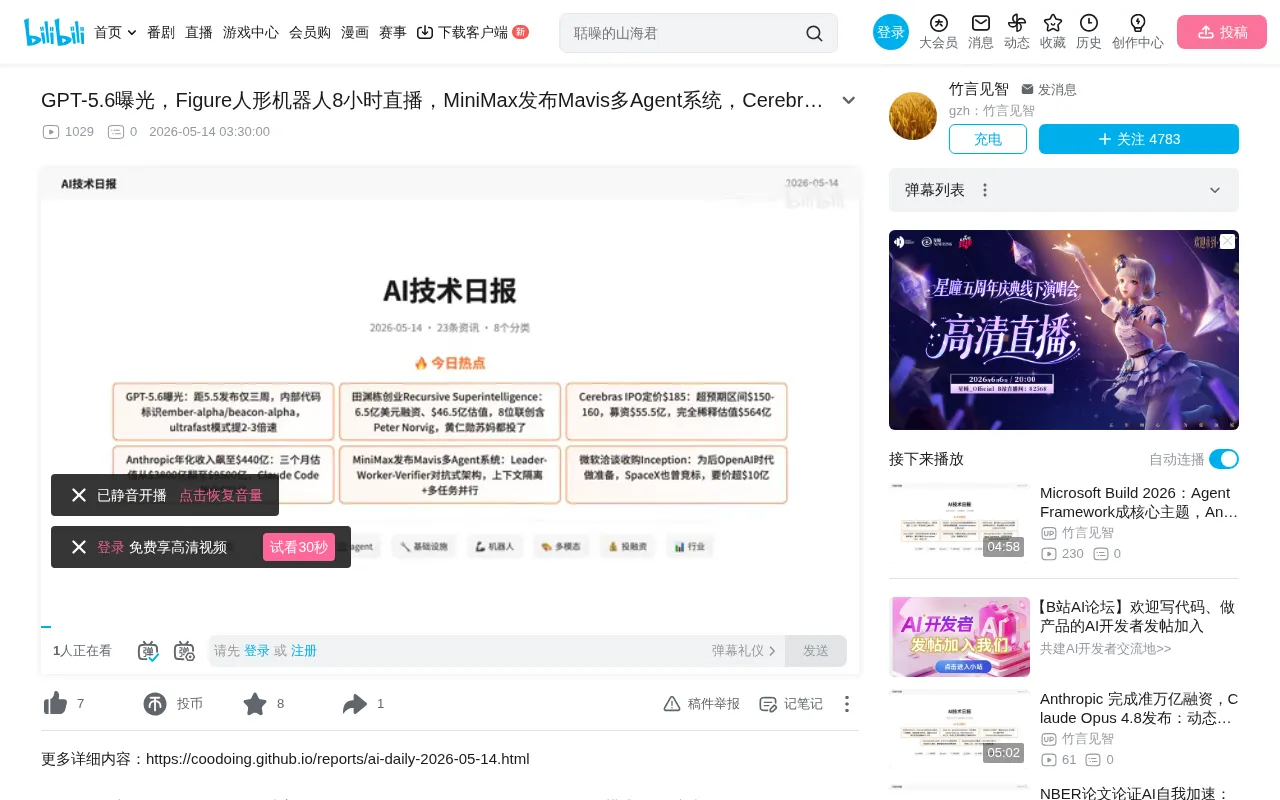Close the muted autoplay notice
This screenshot has height=800, width=1280.
(x=79, y=495)
